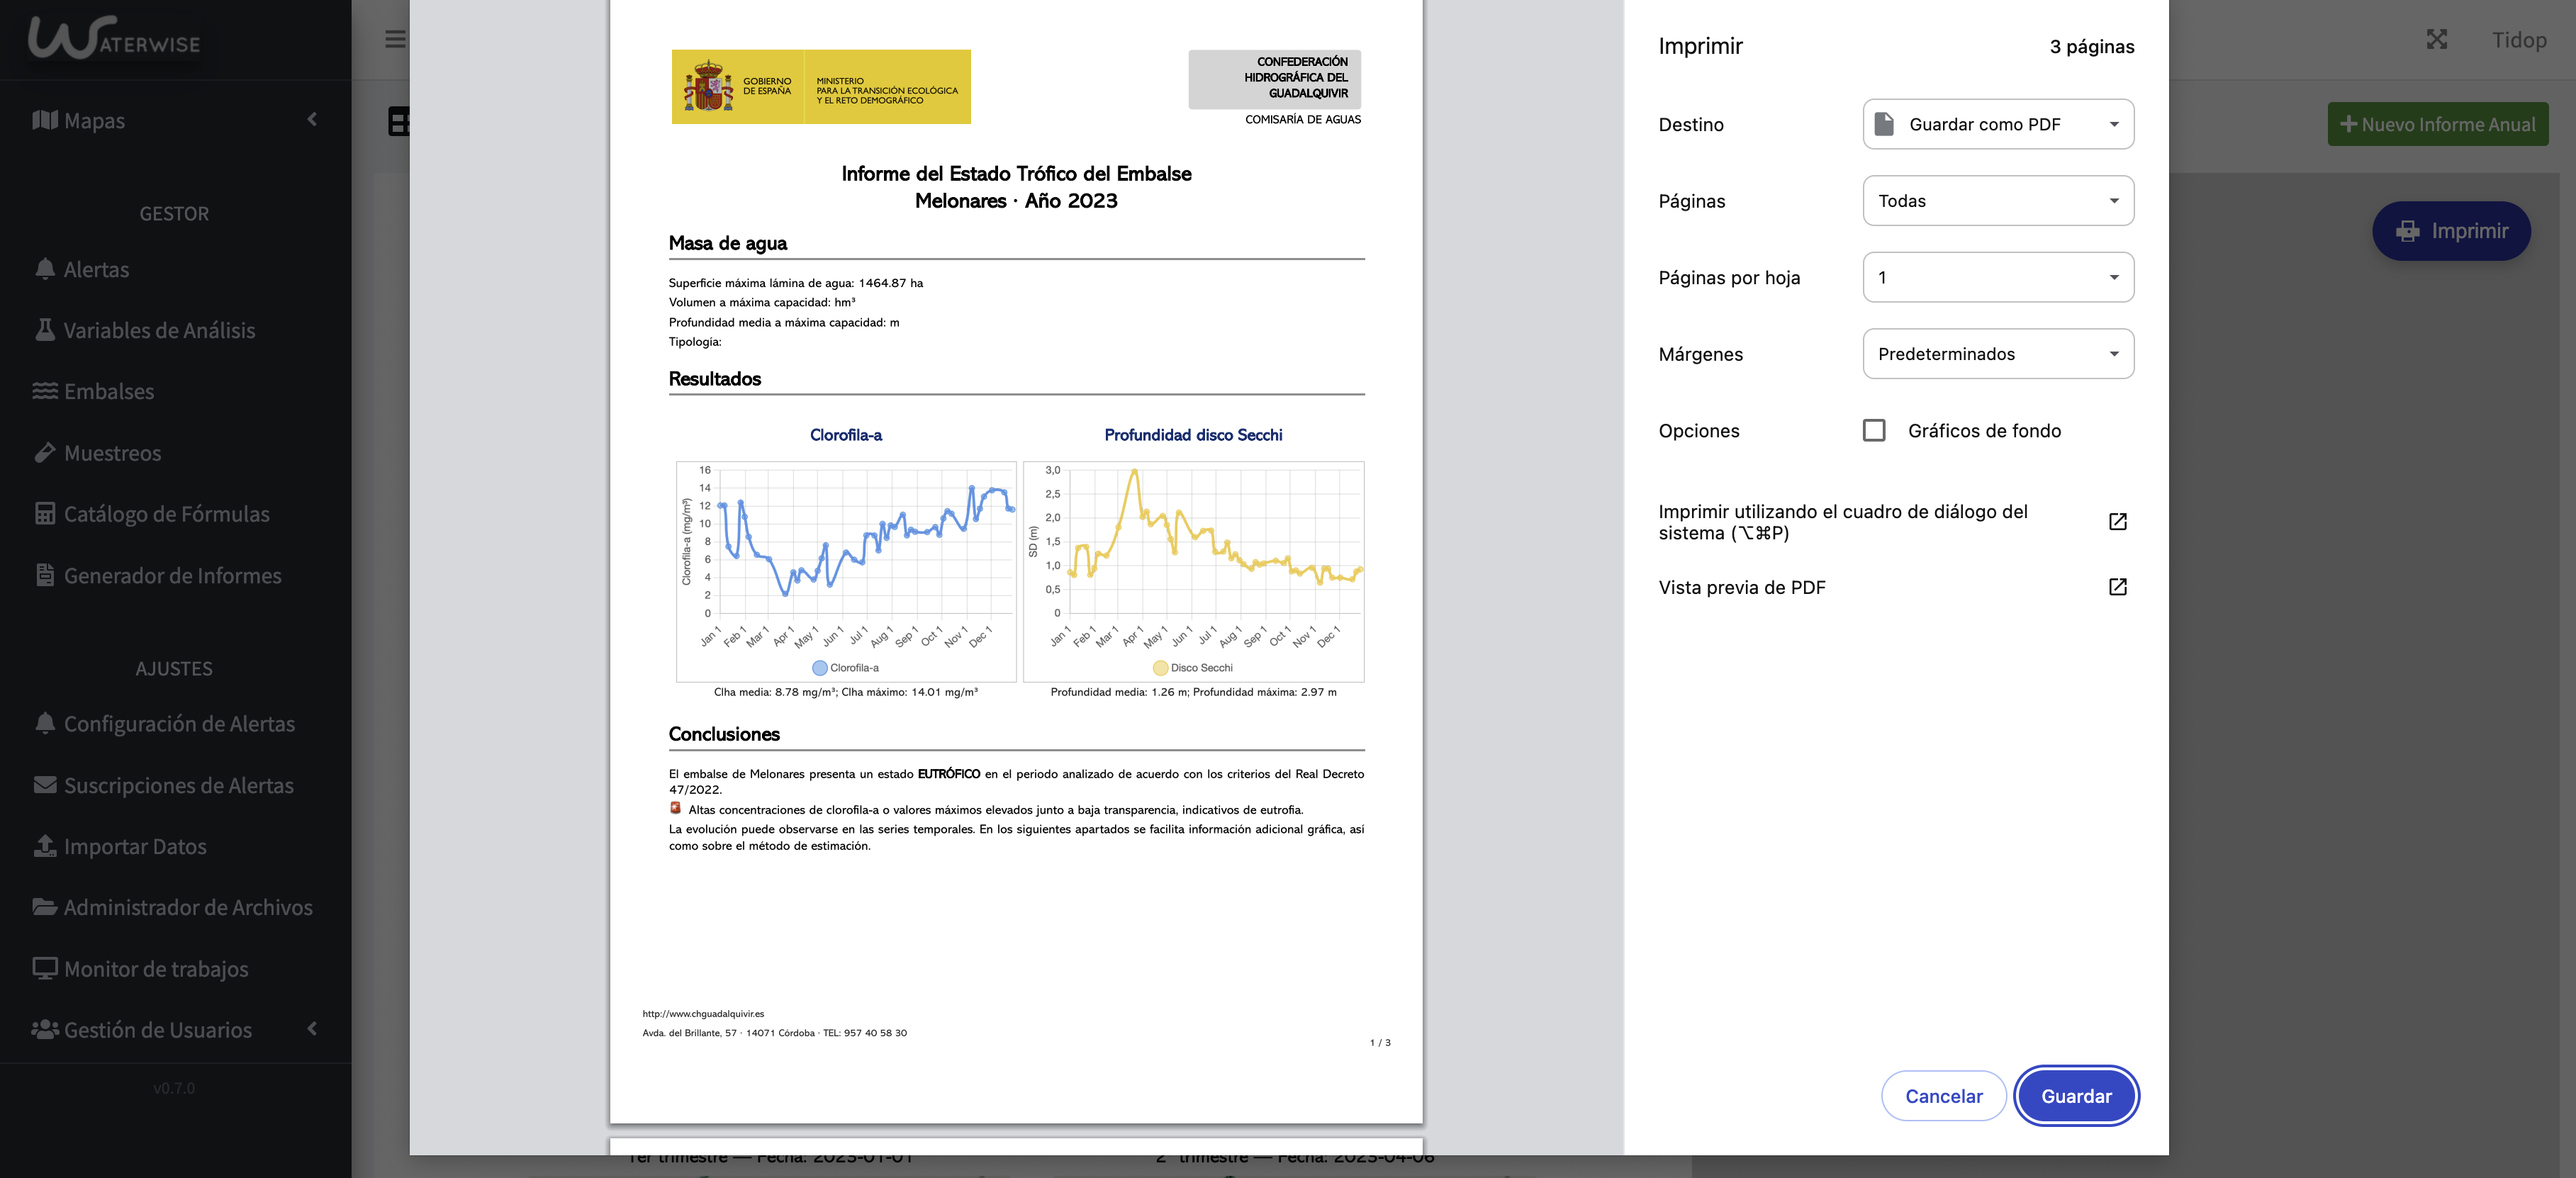Click the Variables de Análisis flask icon

click(x=45, y=330)
